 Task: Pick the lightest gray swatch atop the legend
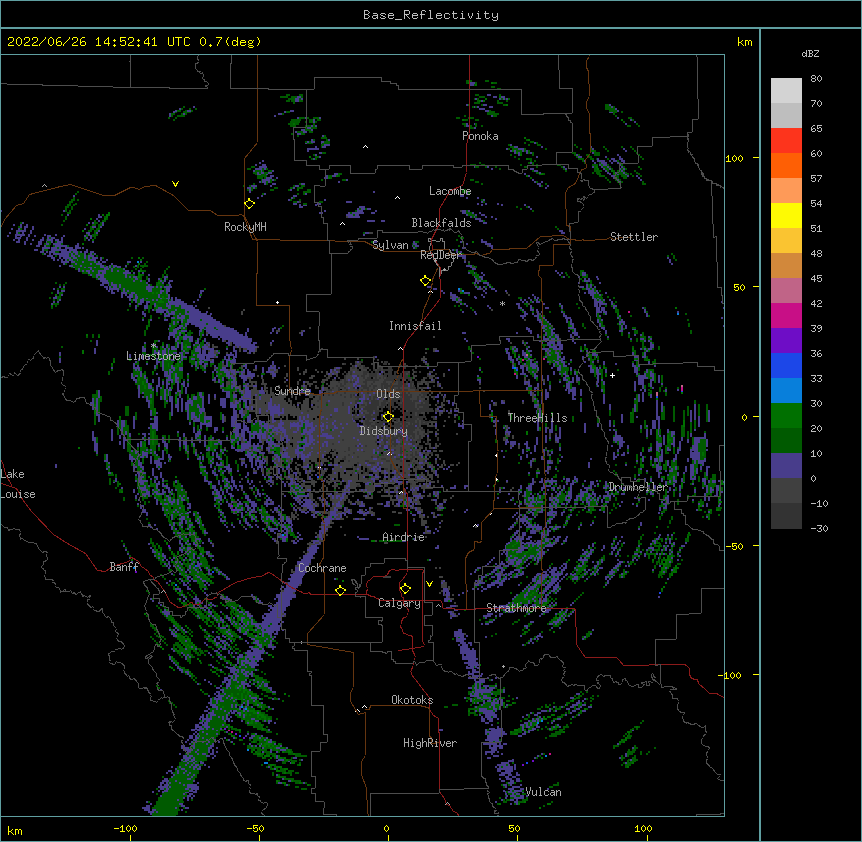(x=786, y=91)
